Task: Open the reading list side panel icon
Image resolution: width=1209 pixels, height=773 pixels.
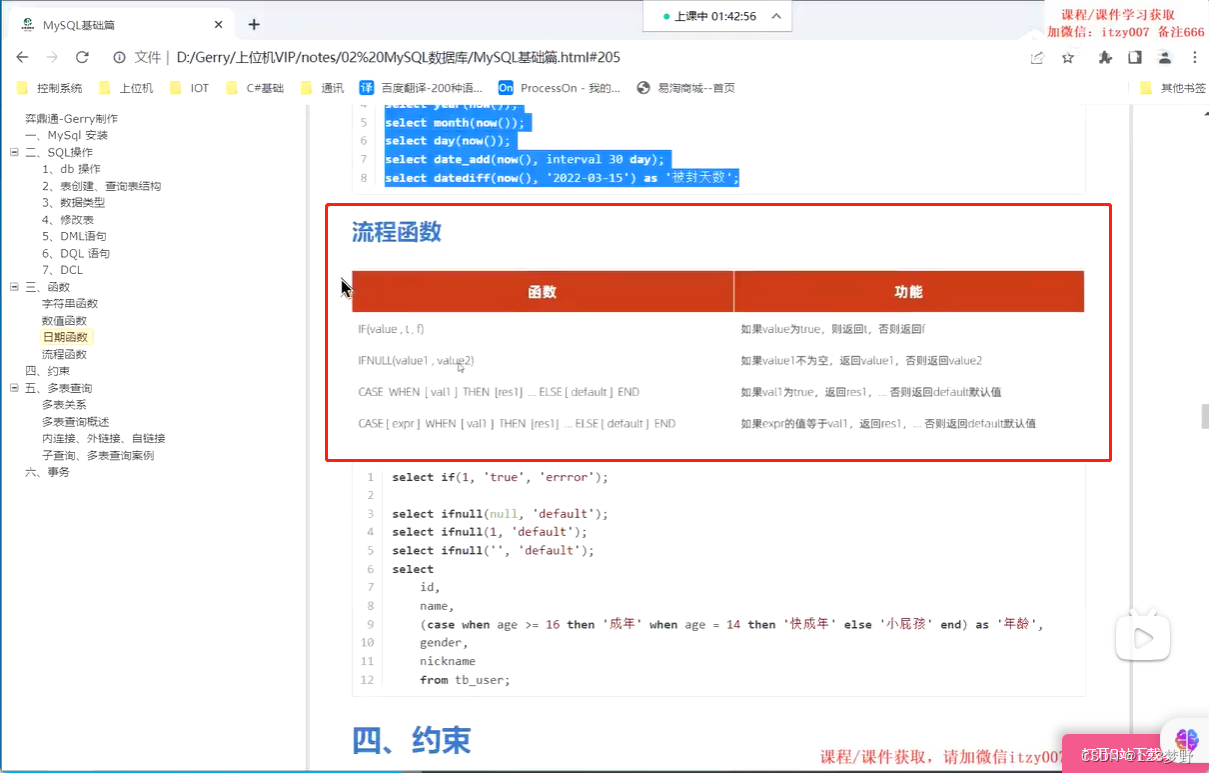Action: 1136,58
